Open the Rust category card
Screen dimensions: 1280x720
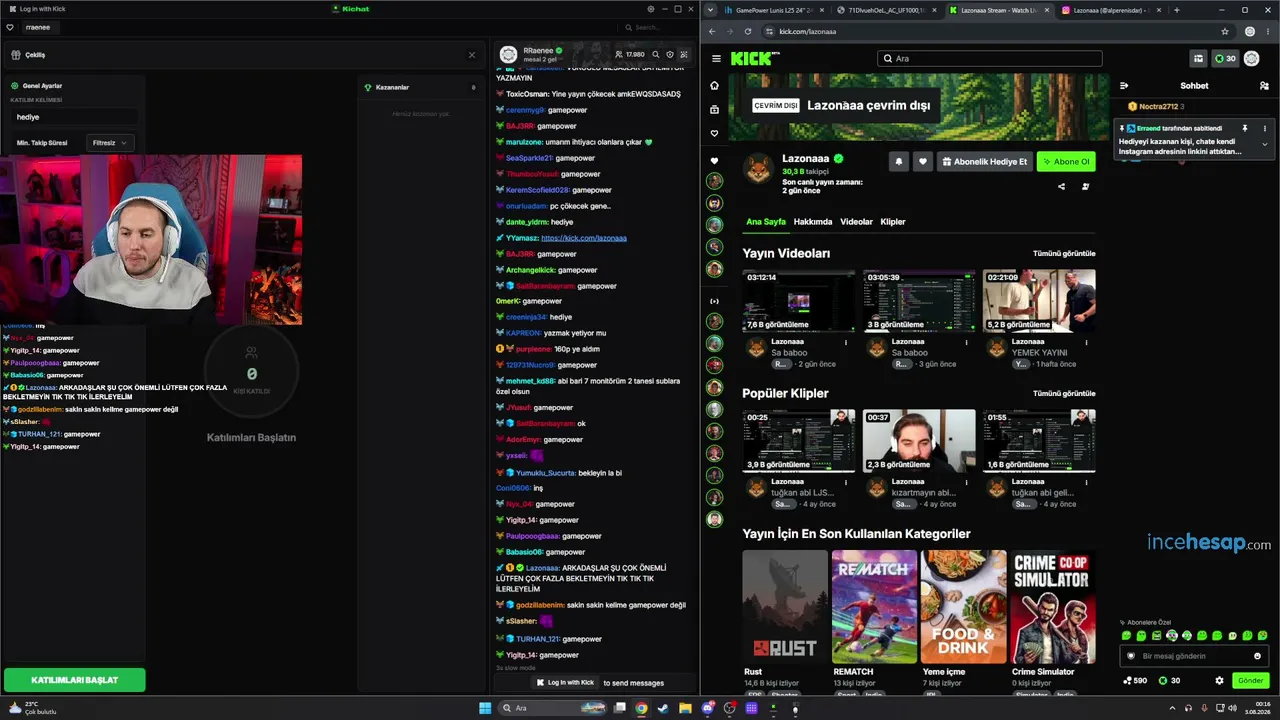pos(785,606)
